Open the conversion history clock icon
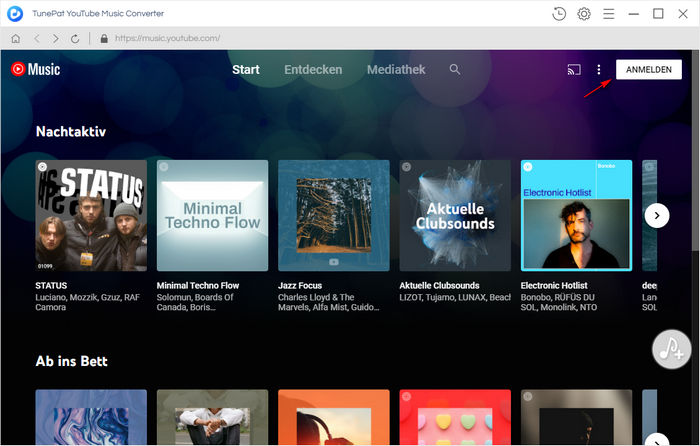The width and height of the screenshot is (700, 446). click(x=559, y=14)
